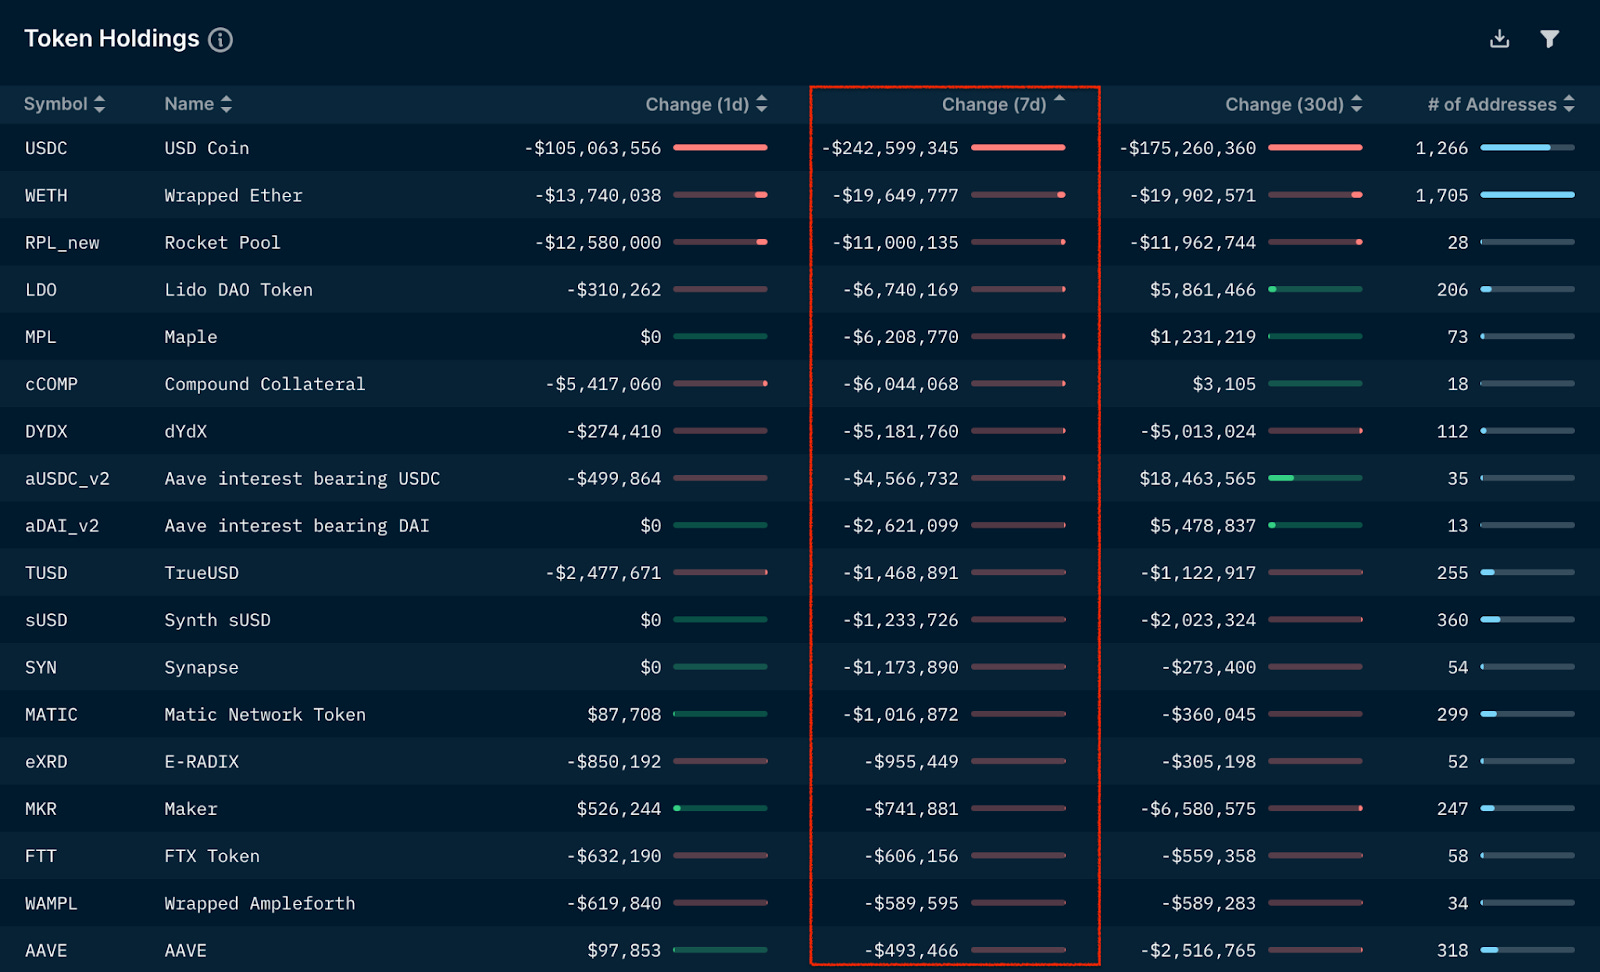
Task: Select the sUSD symbol cell
Action: 46,620
